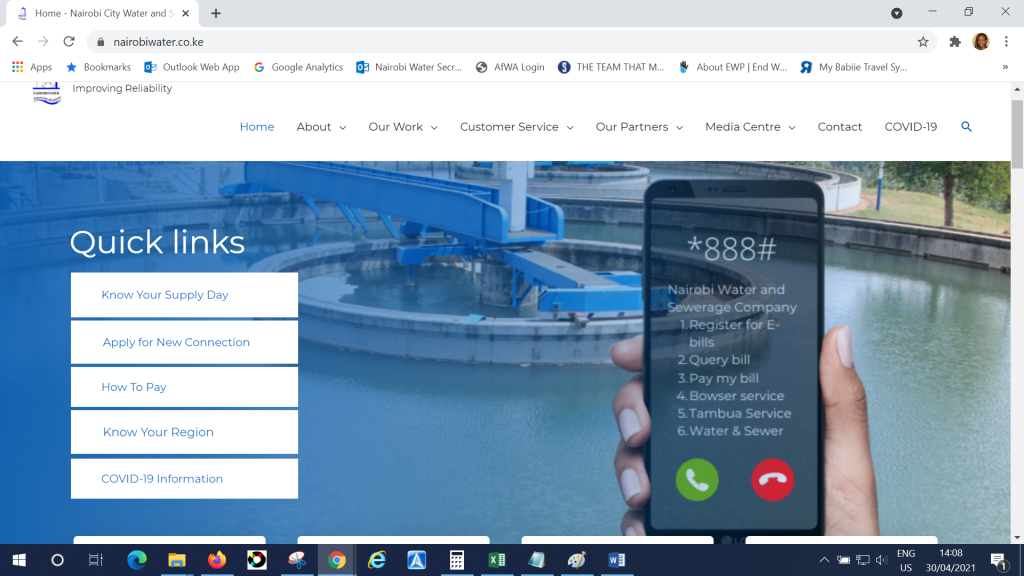Image resolution: width=1024 pixels, height=576 pixels.
Task: Open My Babiie Travel Sy... bookmark
Action: click(x=854, y=67)
